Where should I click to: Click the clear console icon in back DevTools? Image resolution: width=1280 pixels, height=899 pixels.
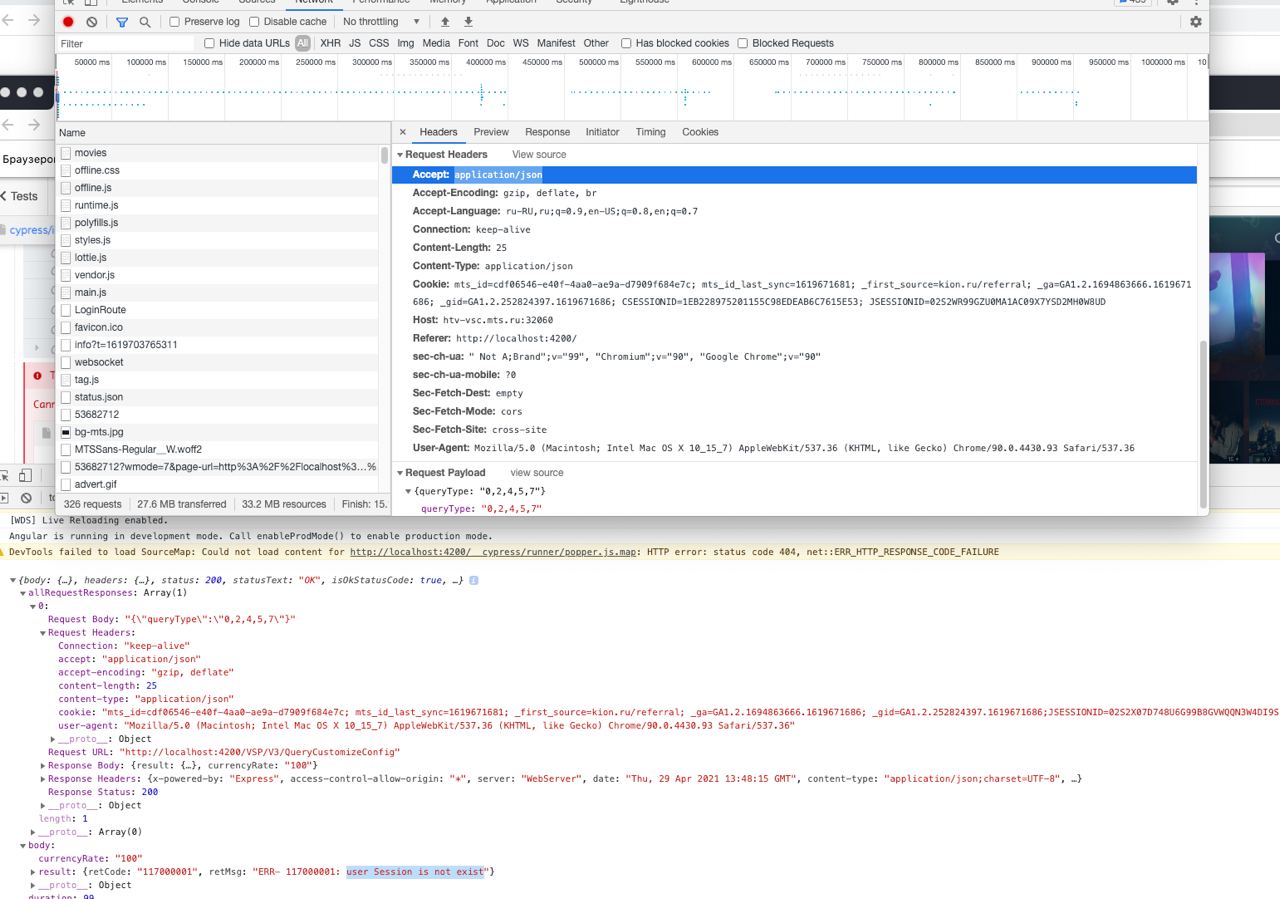tap(27, 497)
